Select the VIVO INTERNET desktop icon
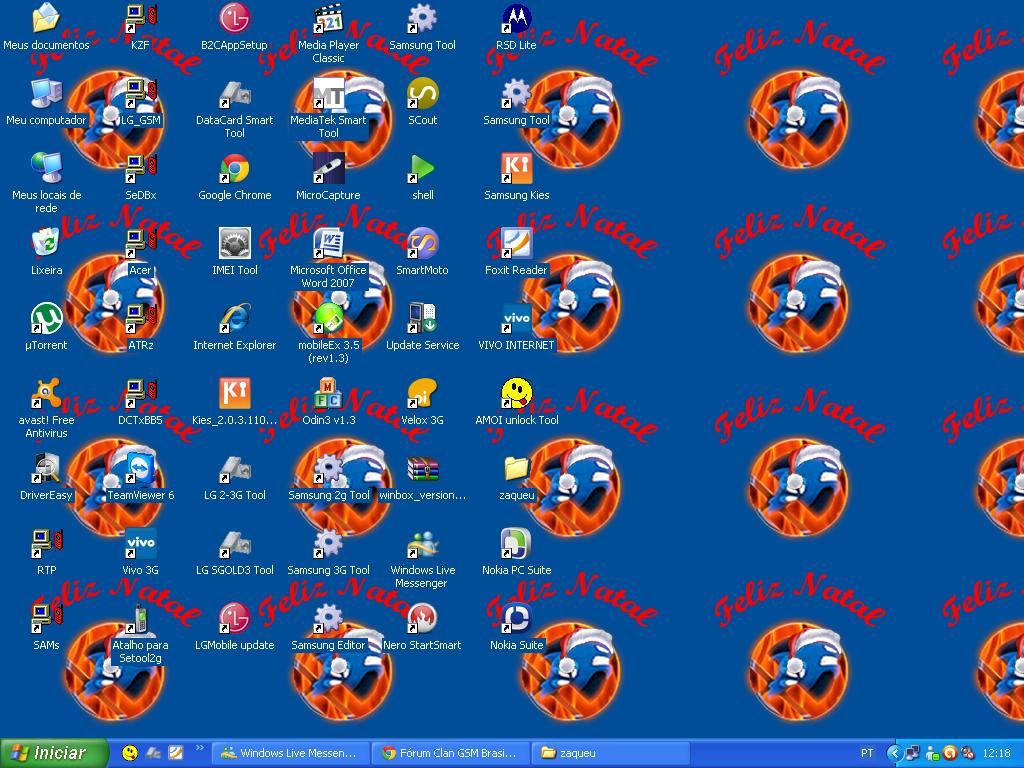Image resolution: width=1024 pixels, height=768 pixels. coord(517,319)
